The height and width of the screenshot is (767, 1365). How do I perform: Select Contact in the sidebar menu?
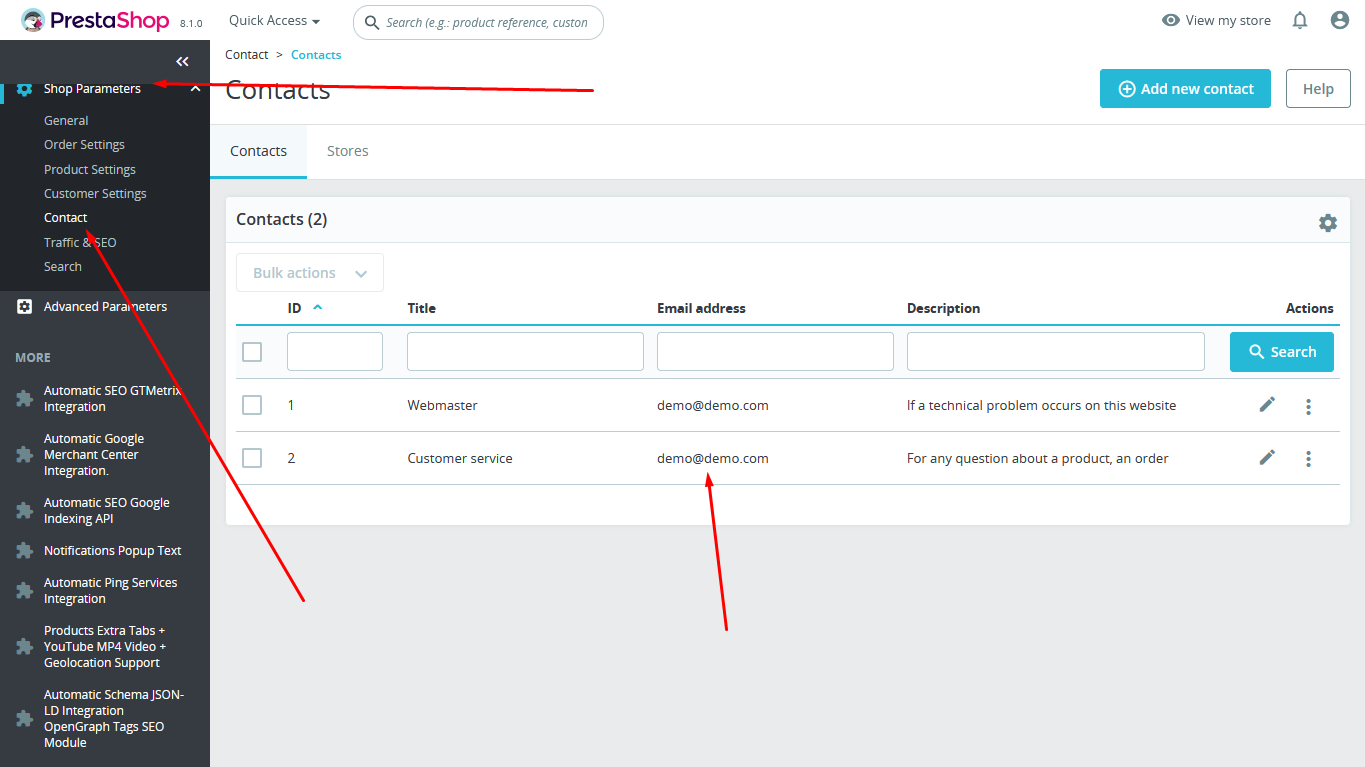[x=66, y=218]
